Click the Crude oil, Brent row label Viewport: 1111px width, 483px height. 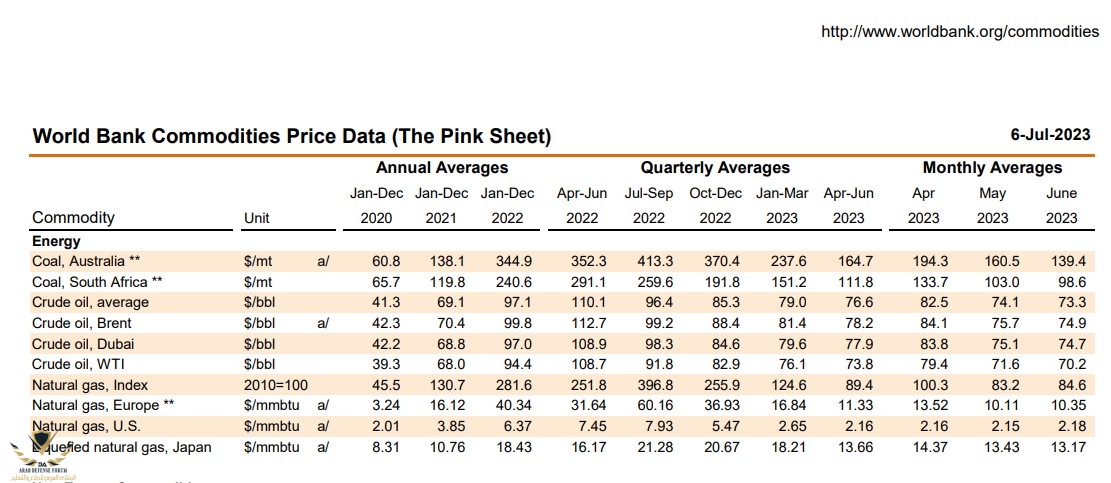click(x=82, y=323)
